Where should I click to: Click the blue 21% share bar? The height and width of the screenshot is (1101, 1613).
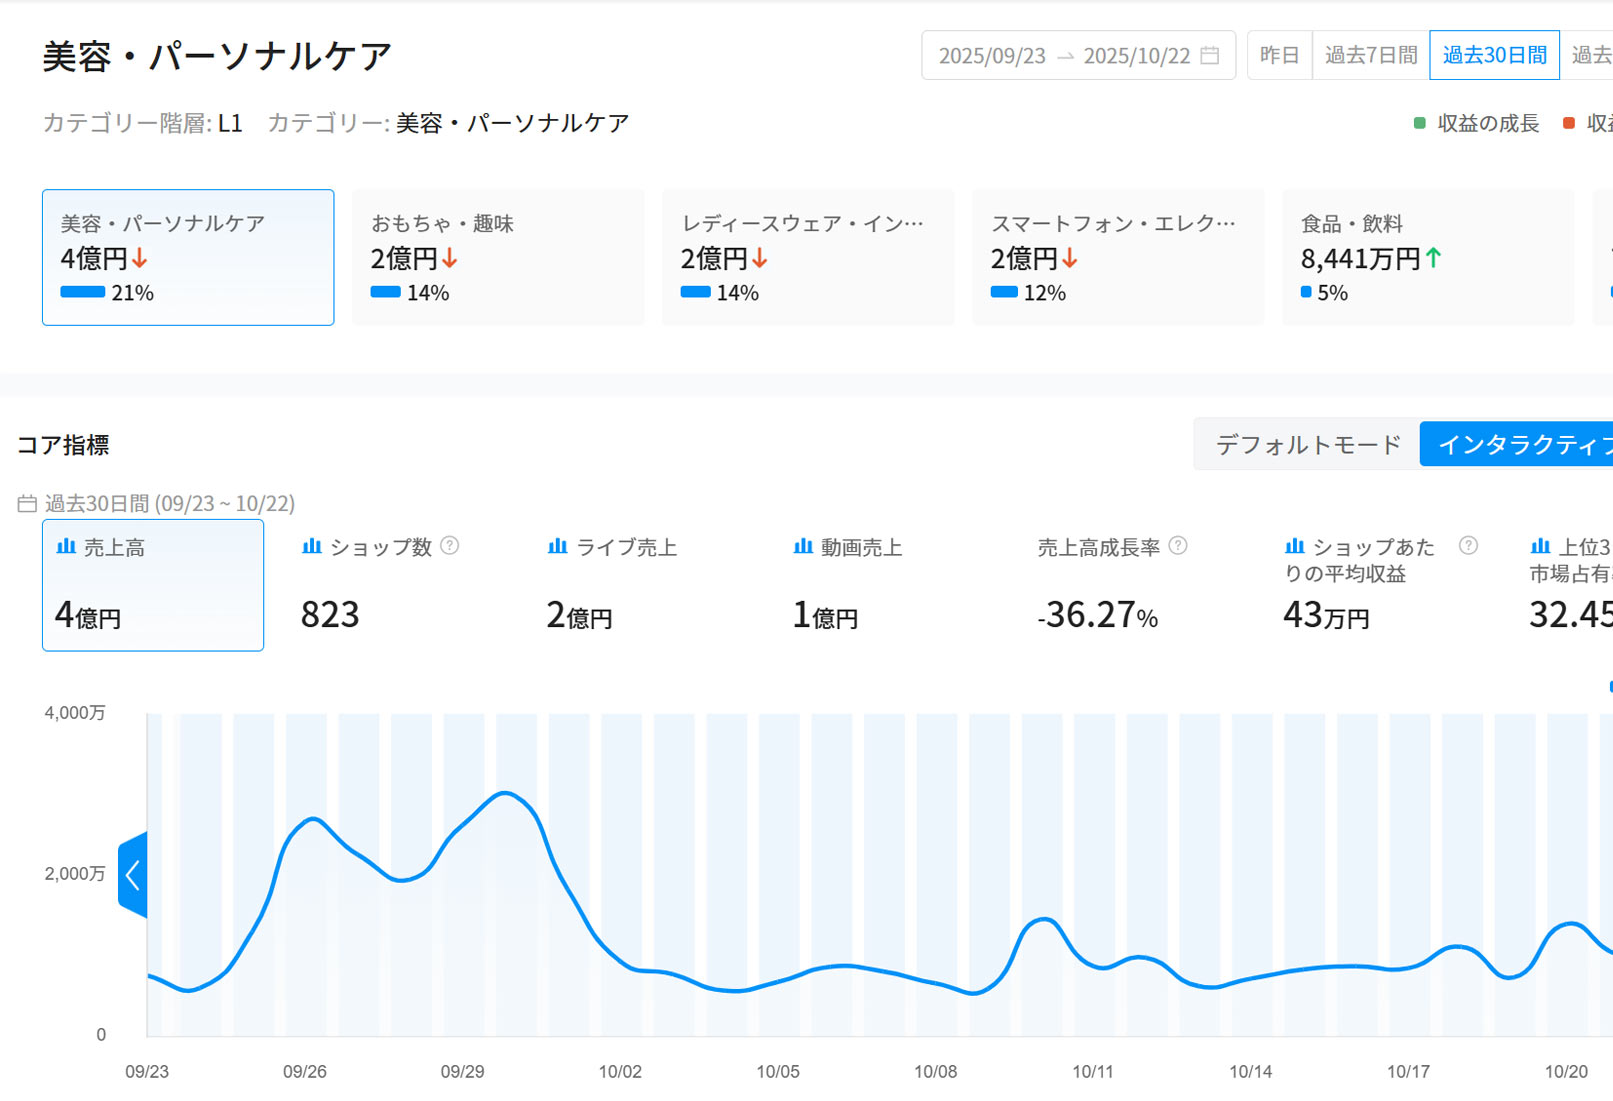83,292
